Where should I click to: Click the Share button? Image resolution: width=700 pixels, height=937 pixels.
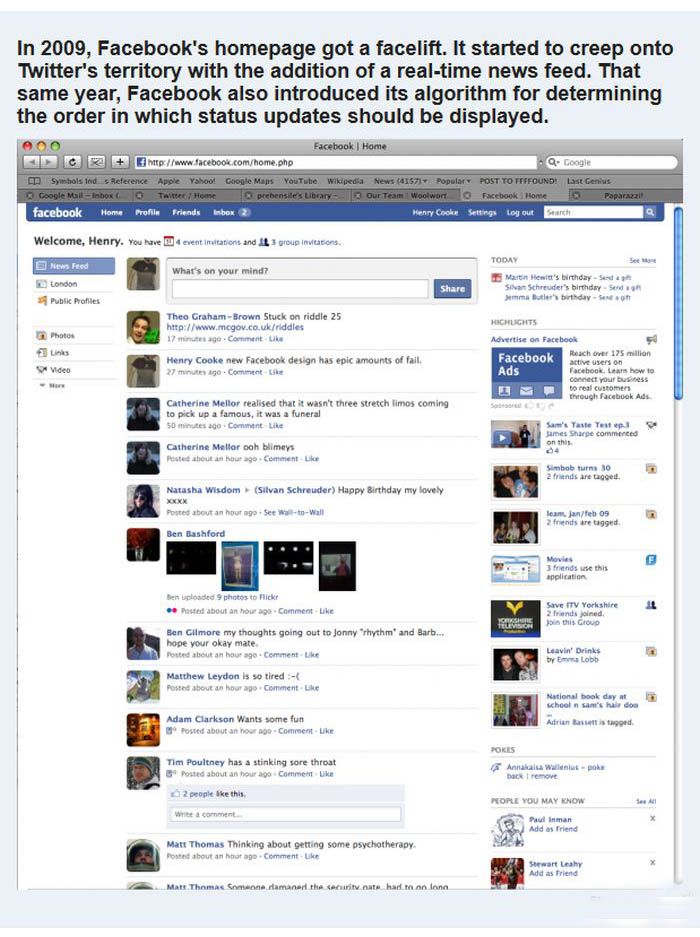coord(452,289)
